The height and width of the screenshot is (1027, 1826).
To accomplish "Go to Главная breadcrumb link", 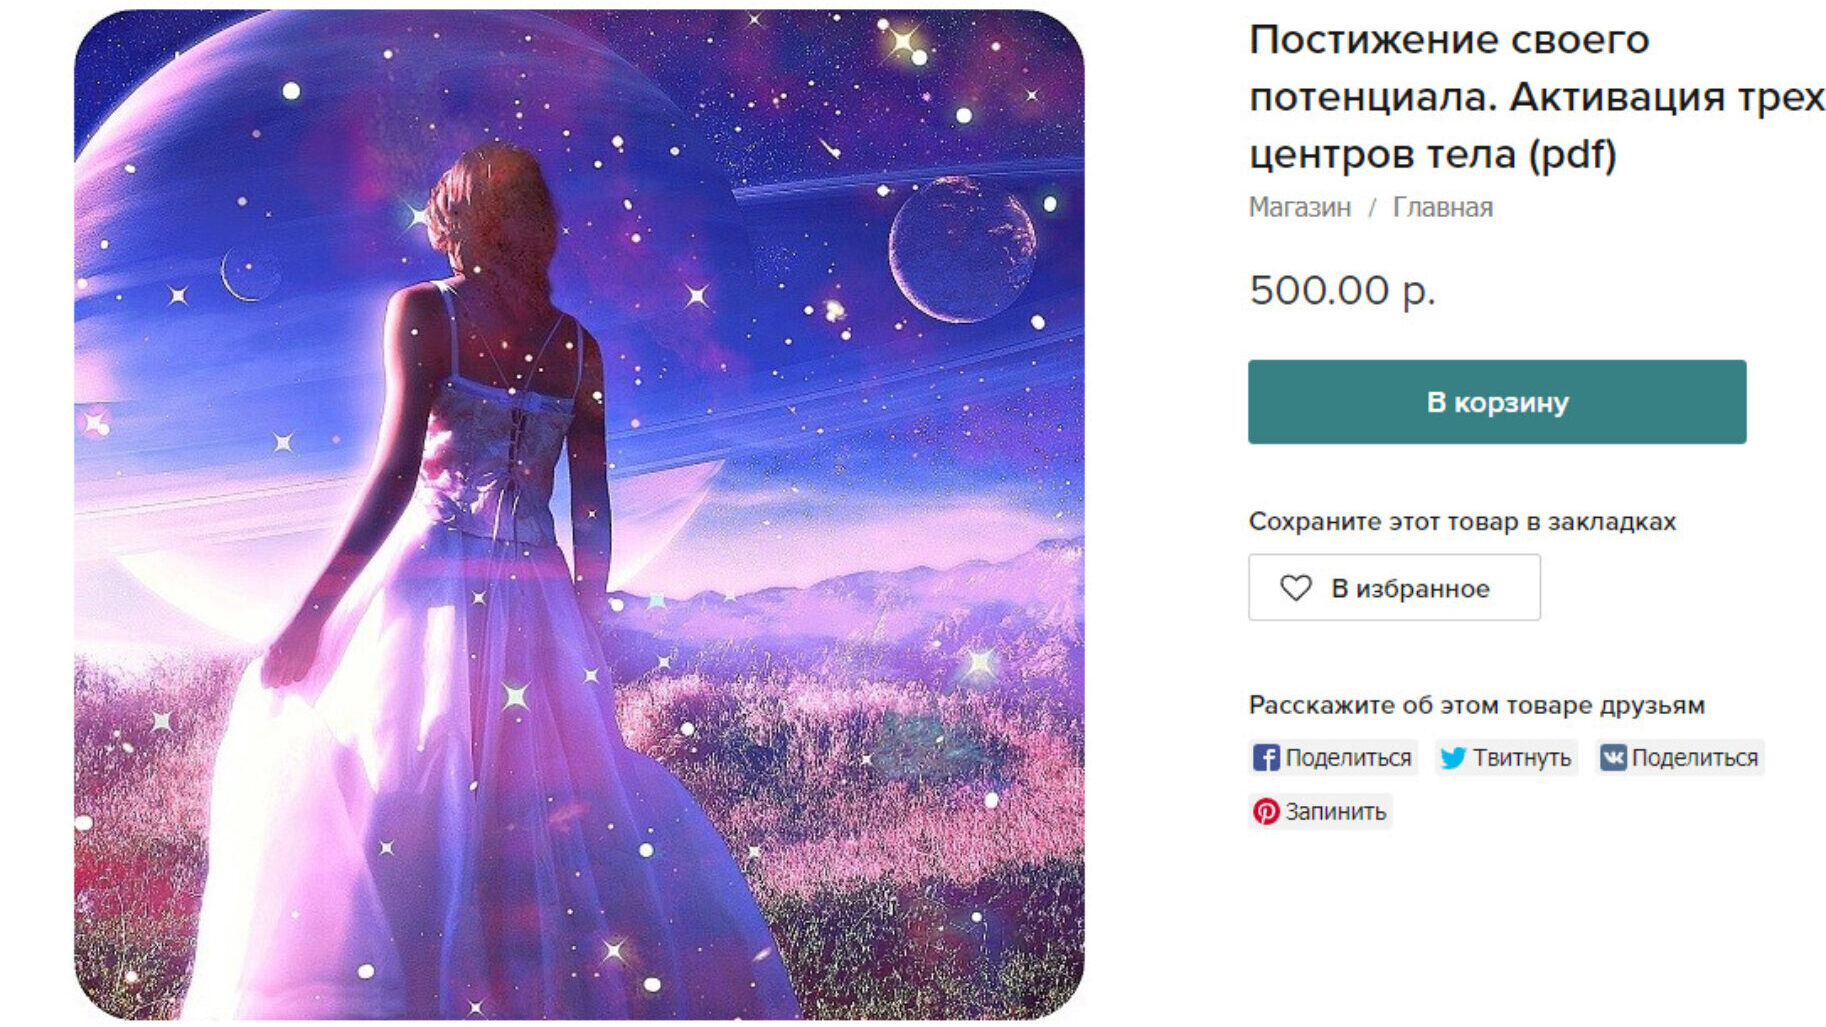I will pyautogui.click(x=1442, y=208).
